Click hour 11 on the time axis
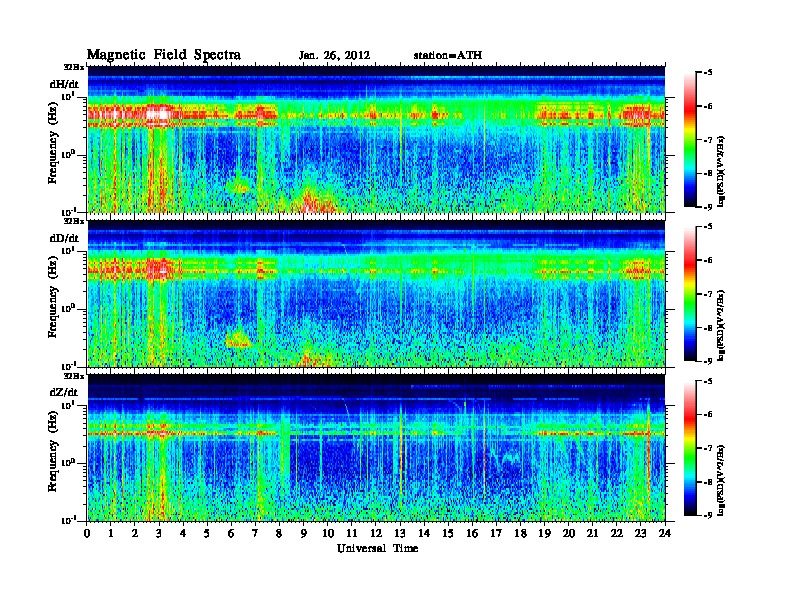The height and width of the screenshot is (612, 792). coord(352,534)
